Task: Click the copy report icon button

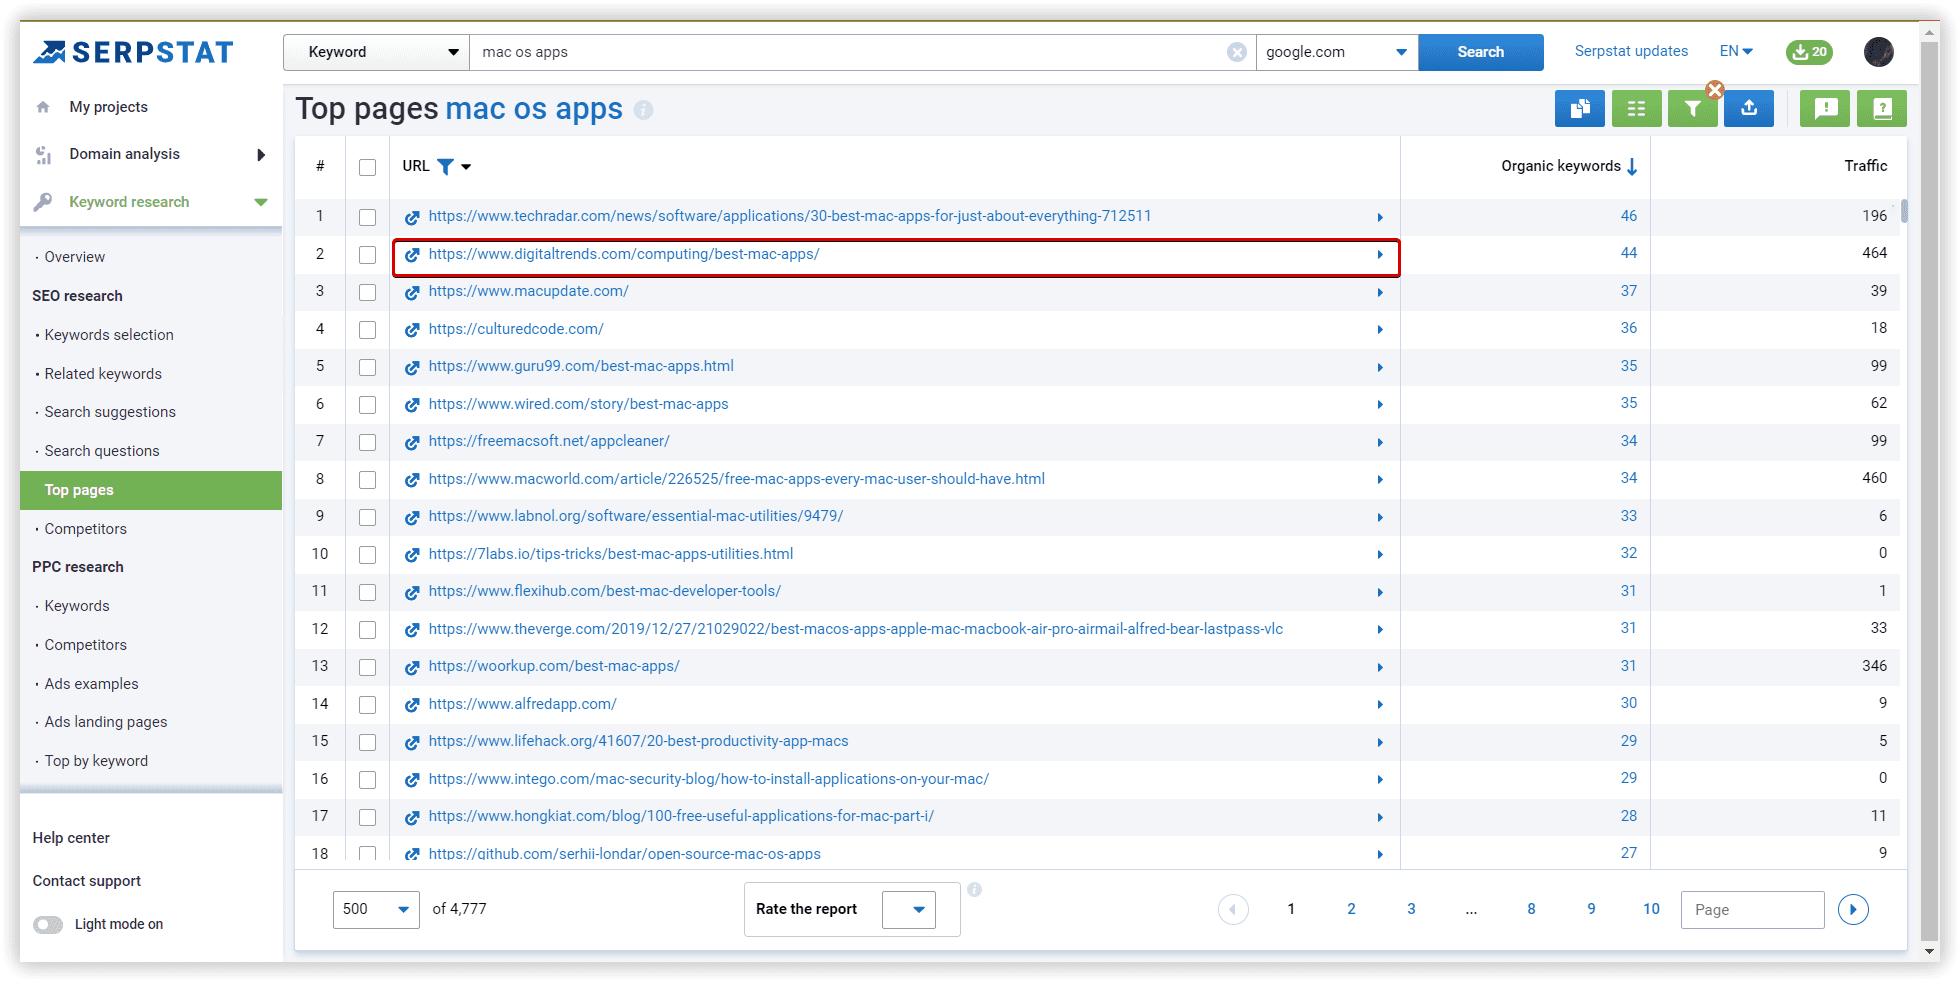Action: 1580,108
